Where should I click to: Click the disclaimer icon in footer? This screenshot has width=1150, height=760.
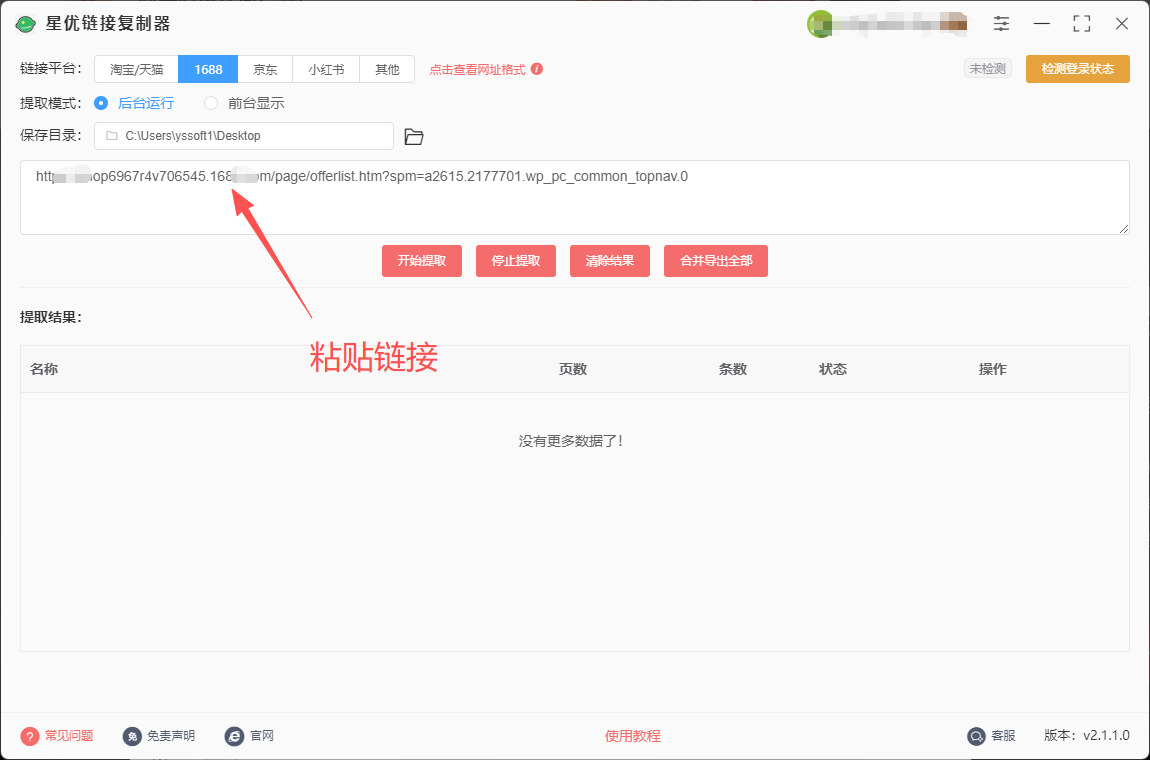(x=132, y=736)
